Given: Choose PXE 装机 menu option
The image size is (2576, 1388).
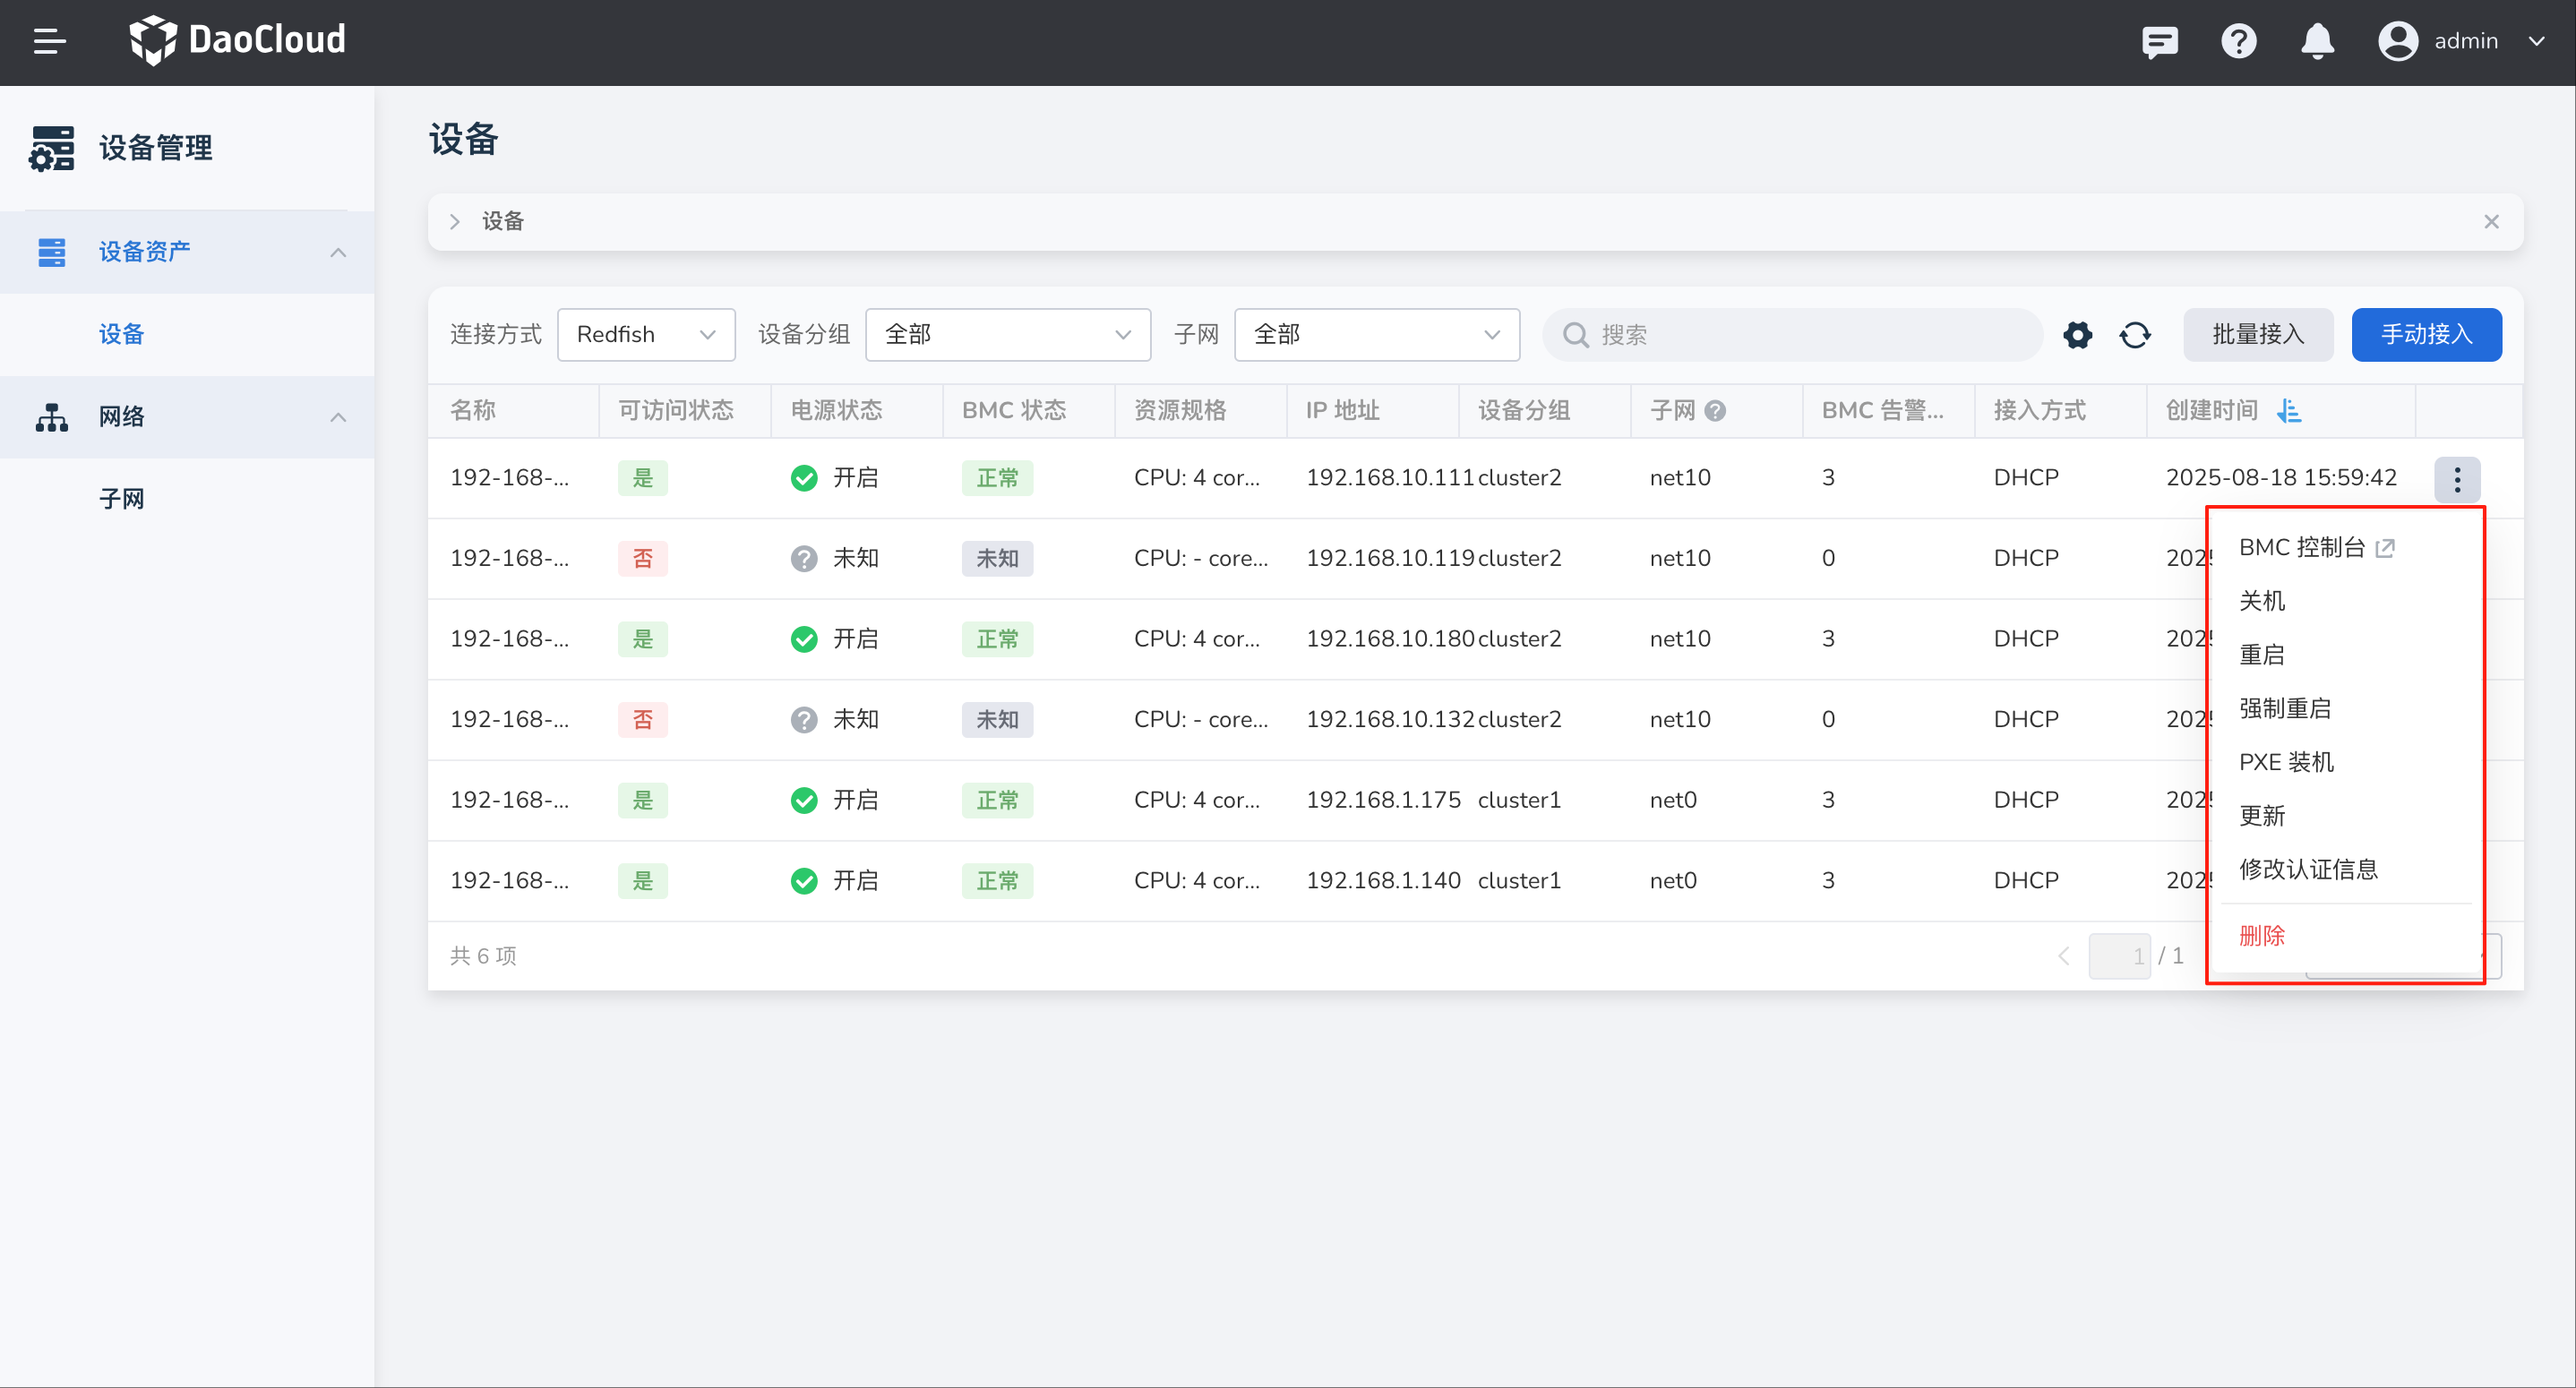Looking at the screenshot, I should point(2285,762).
